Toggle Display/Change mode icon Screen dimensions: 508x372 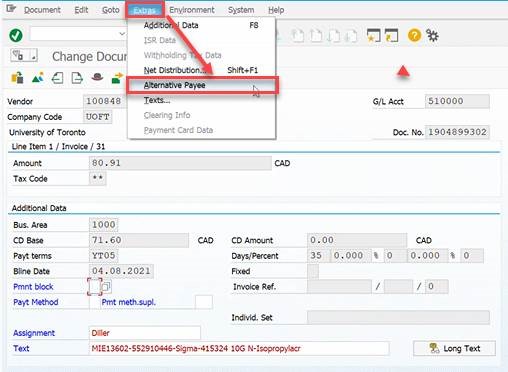[x=19, y=55]
